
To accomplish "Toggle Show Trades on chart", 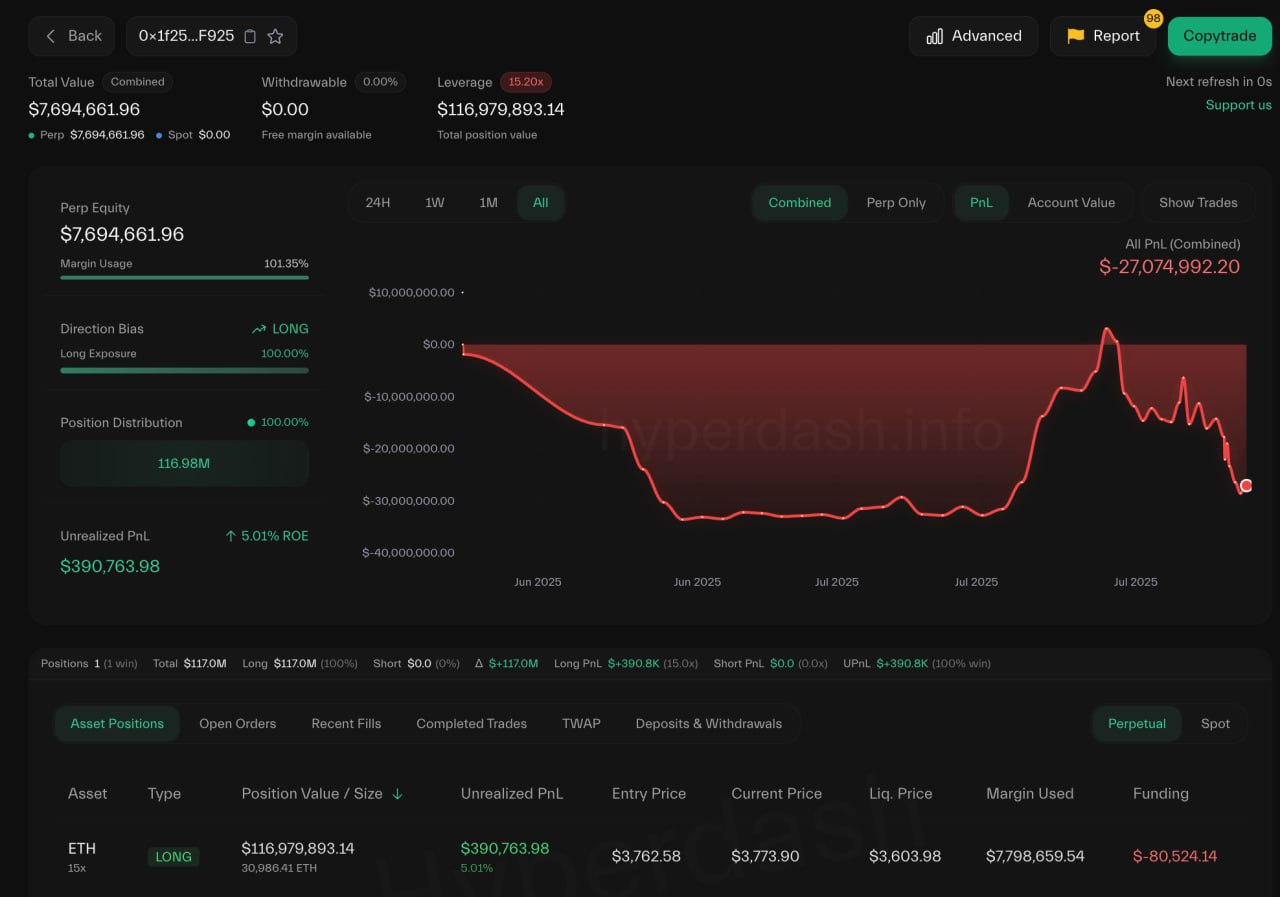I will [x=1198, y=202].
